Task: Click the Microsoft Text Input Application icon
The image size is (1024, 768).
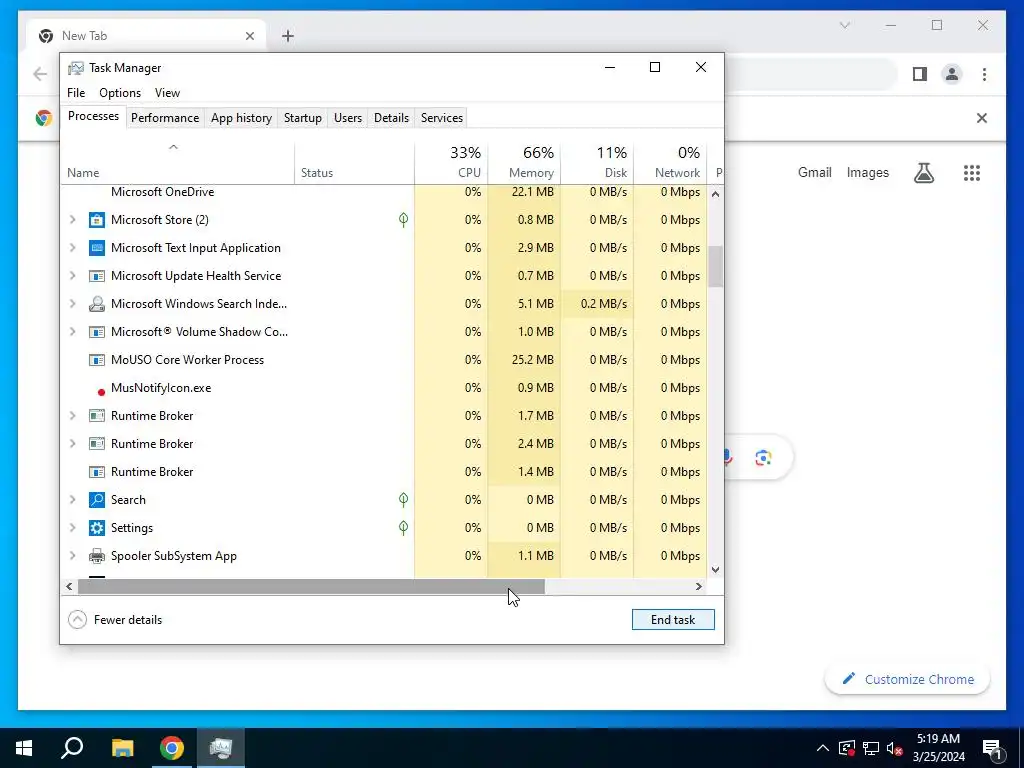Action: click(97, 248)
